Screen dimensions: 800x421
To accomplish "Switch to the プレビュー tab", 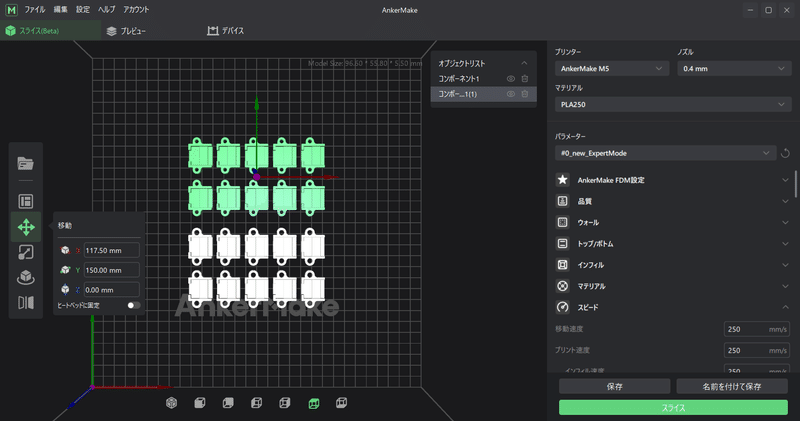I will 126,31.
